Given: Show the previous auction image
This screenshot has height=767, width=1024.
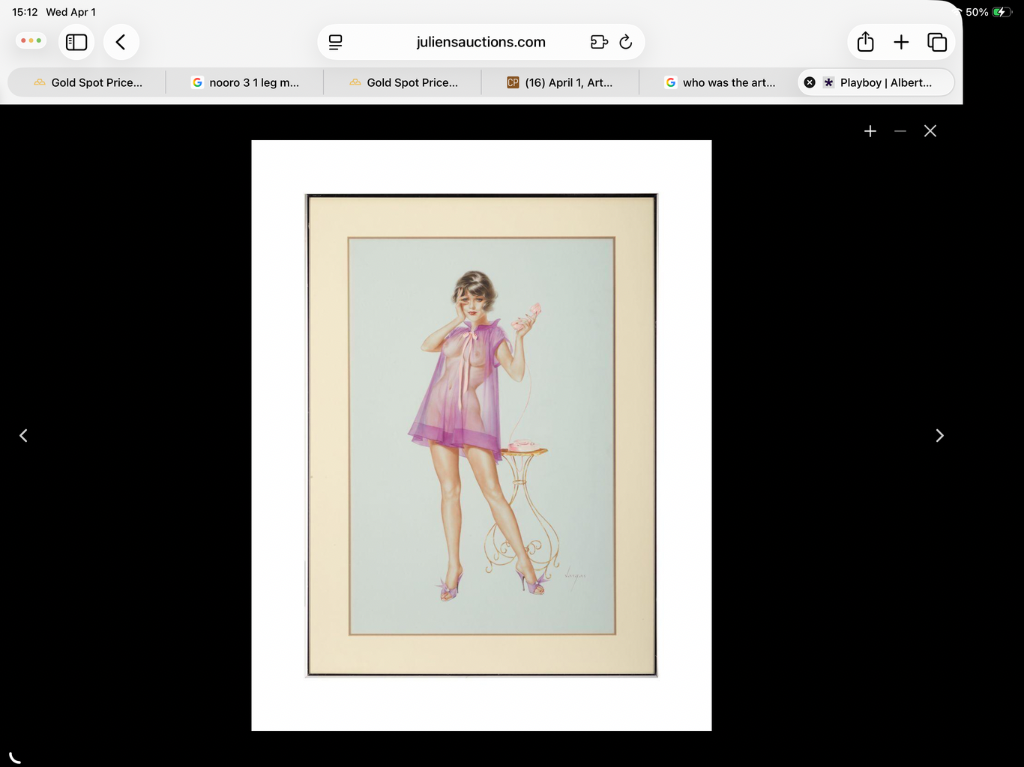Looking at the screenshot, I should click(24, 435).
